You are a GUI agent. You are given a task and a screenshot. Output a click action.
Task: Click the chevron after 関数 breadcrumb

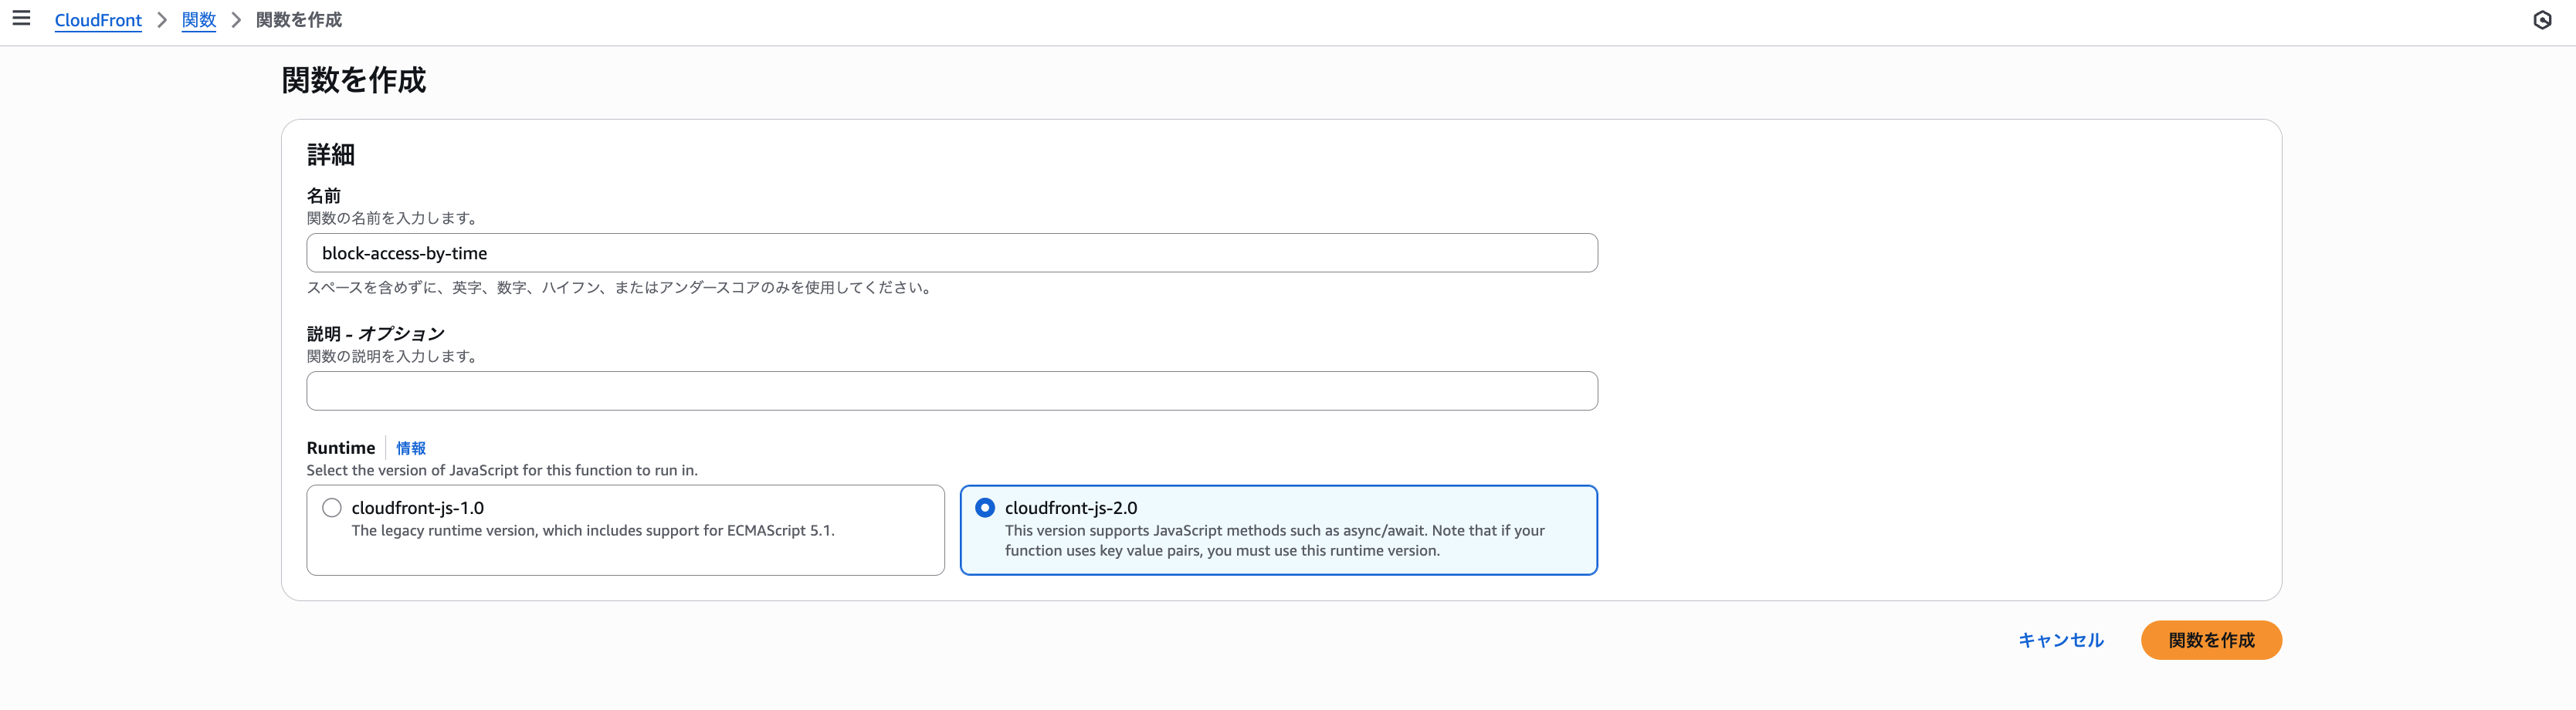pyautogui.click(x=236, y=20)
